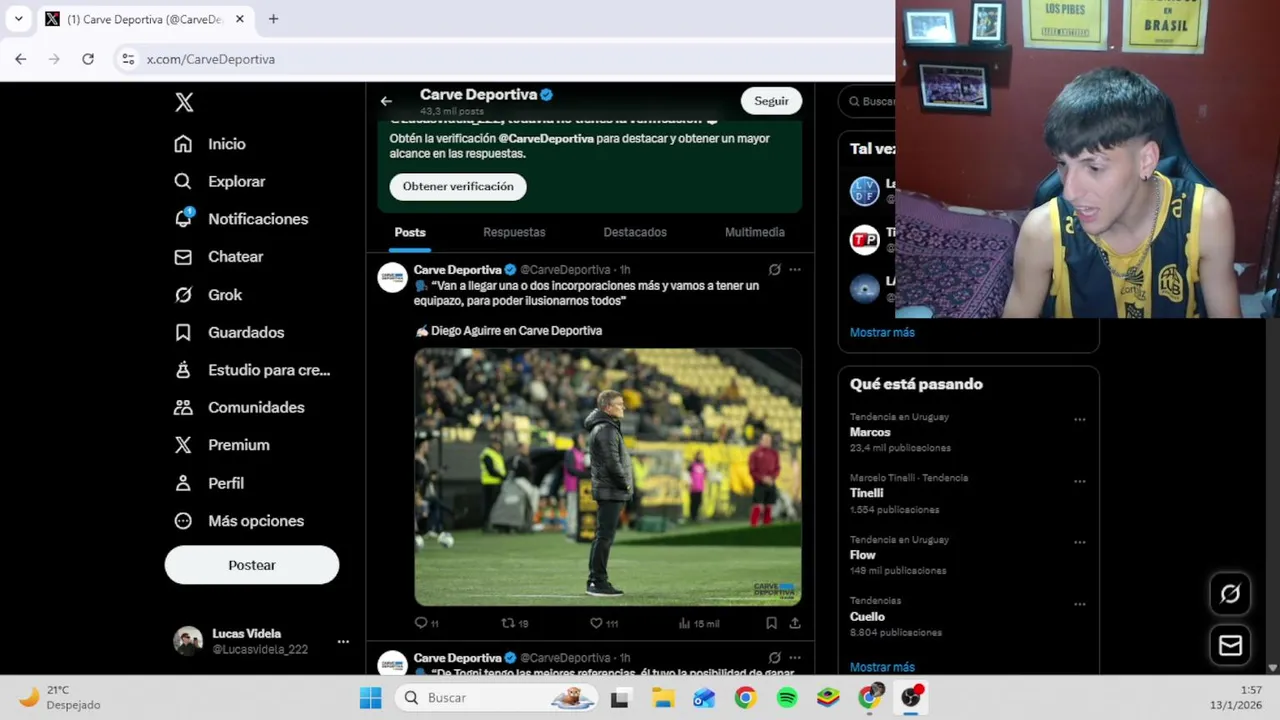Image resolution: width=1280 pixels, height=720 pixels.
Task: Open weather widget showing 21°C
Action: coord(60,697)
